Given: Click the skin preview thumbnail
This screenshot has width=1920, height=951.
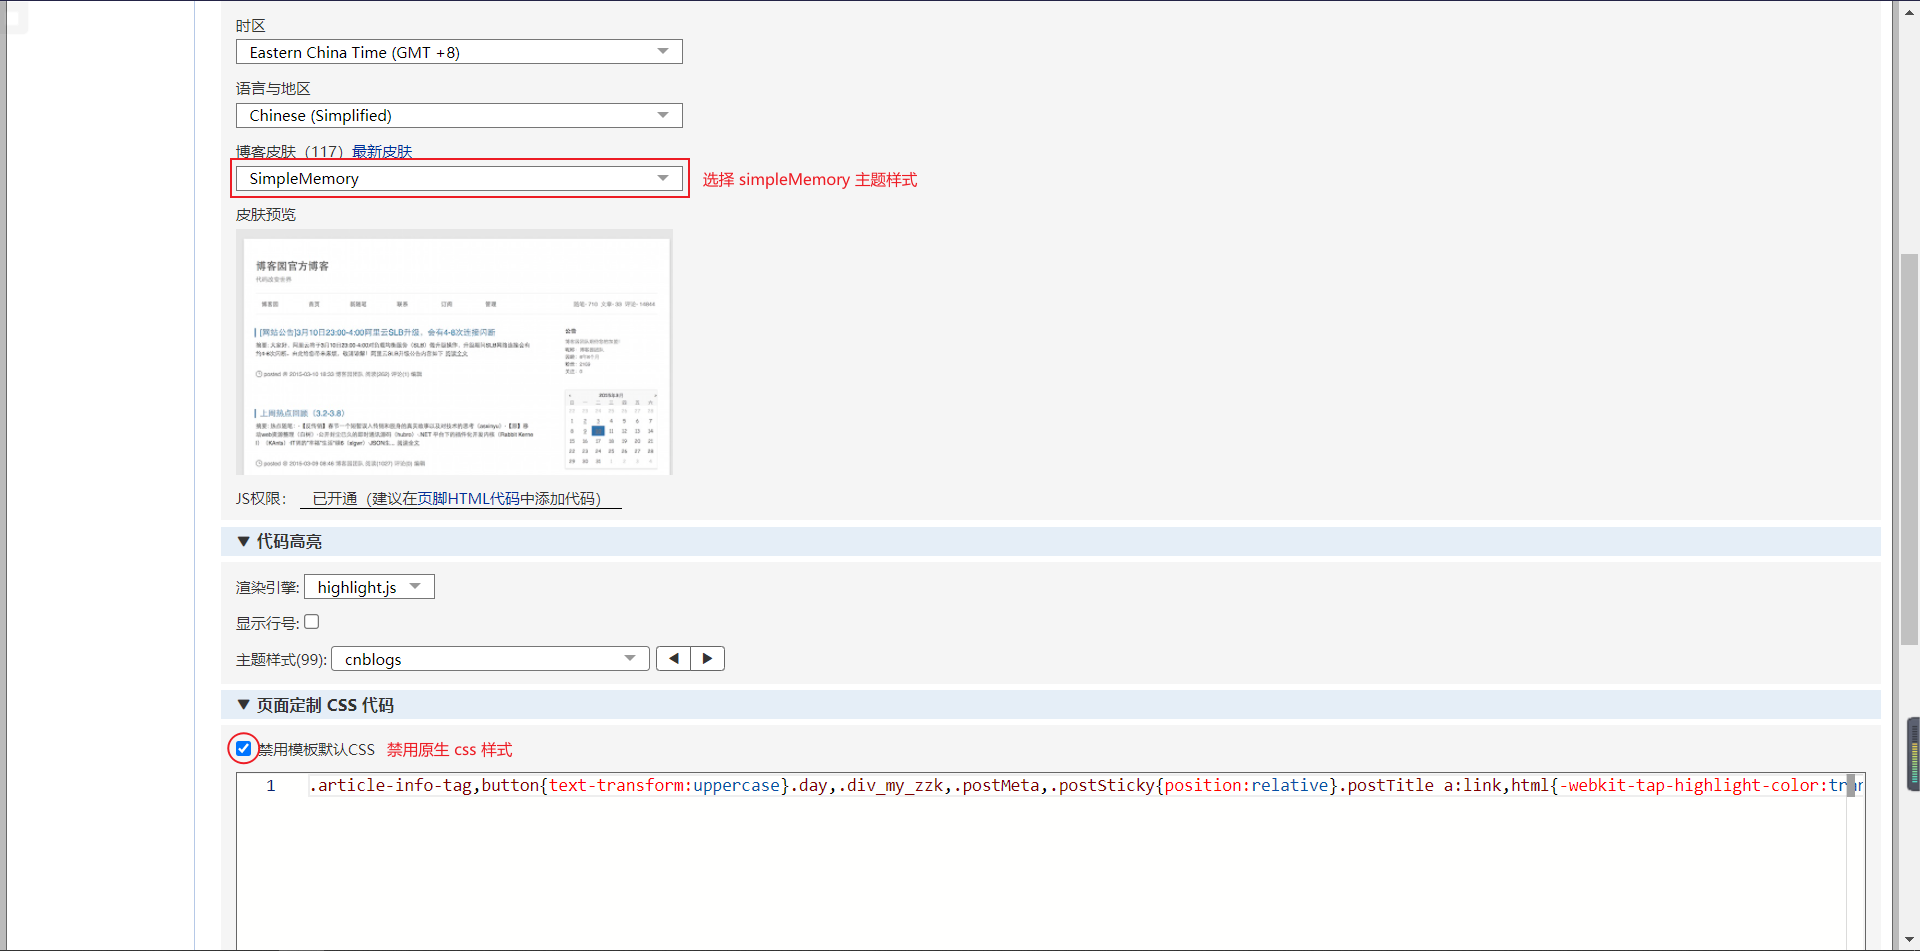Looking at the screenshot, I should pos(454,352).
